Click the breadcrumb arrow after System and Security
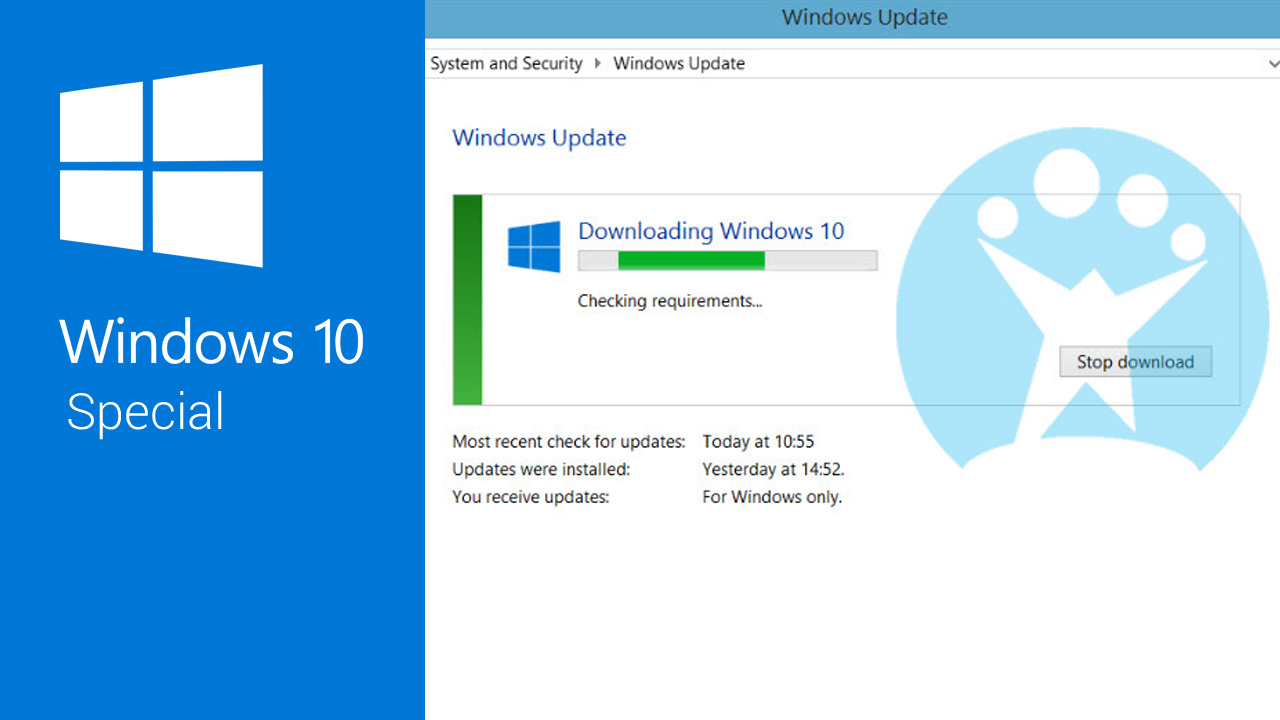Viewport: 1280px width, 720px height. tap(598, 64)
